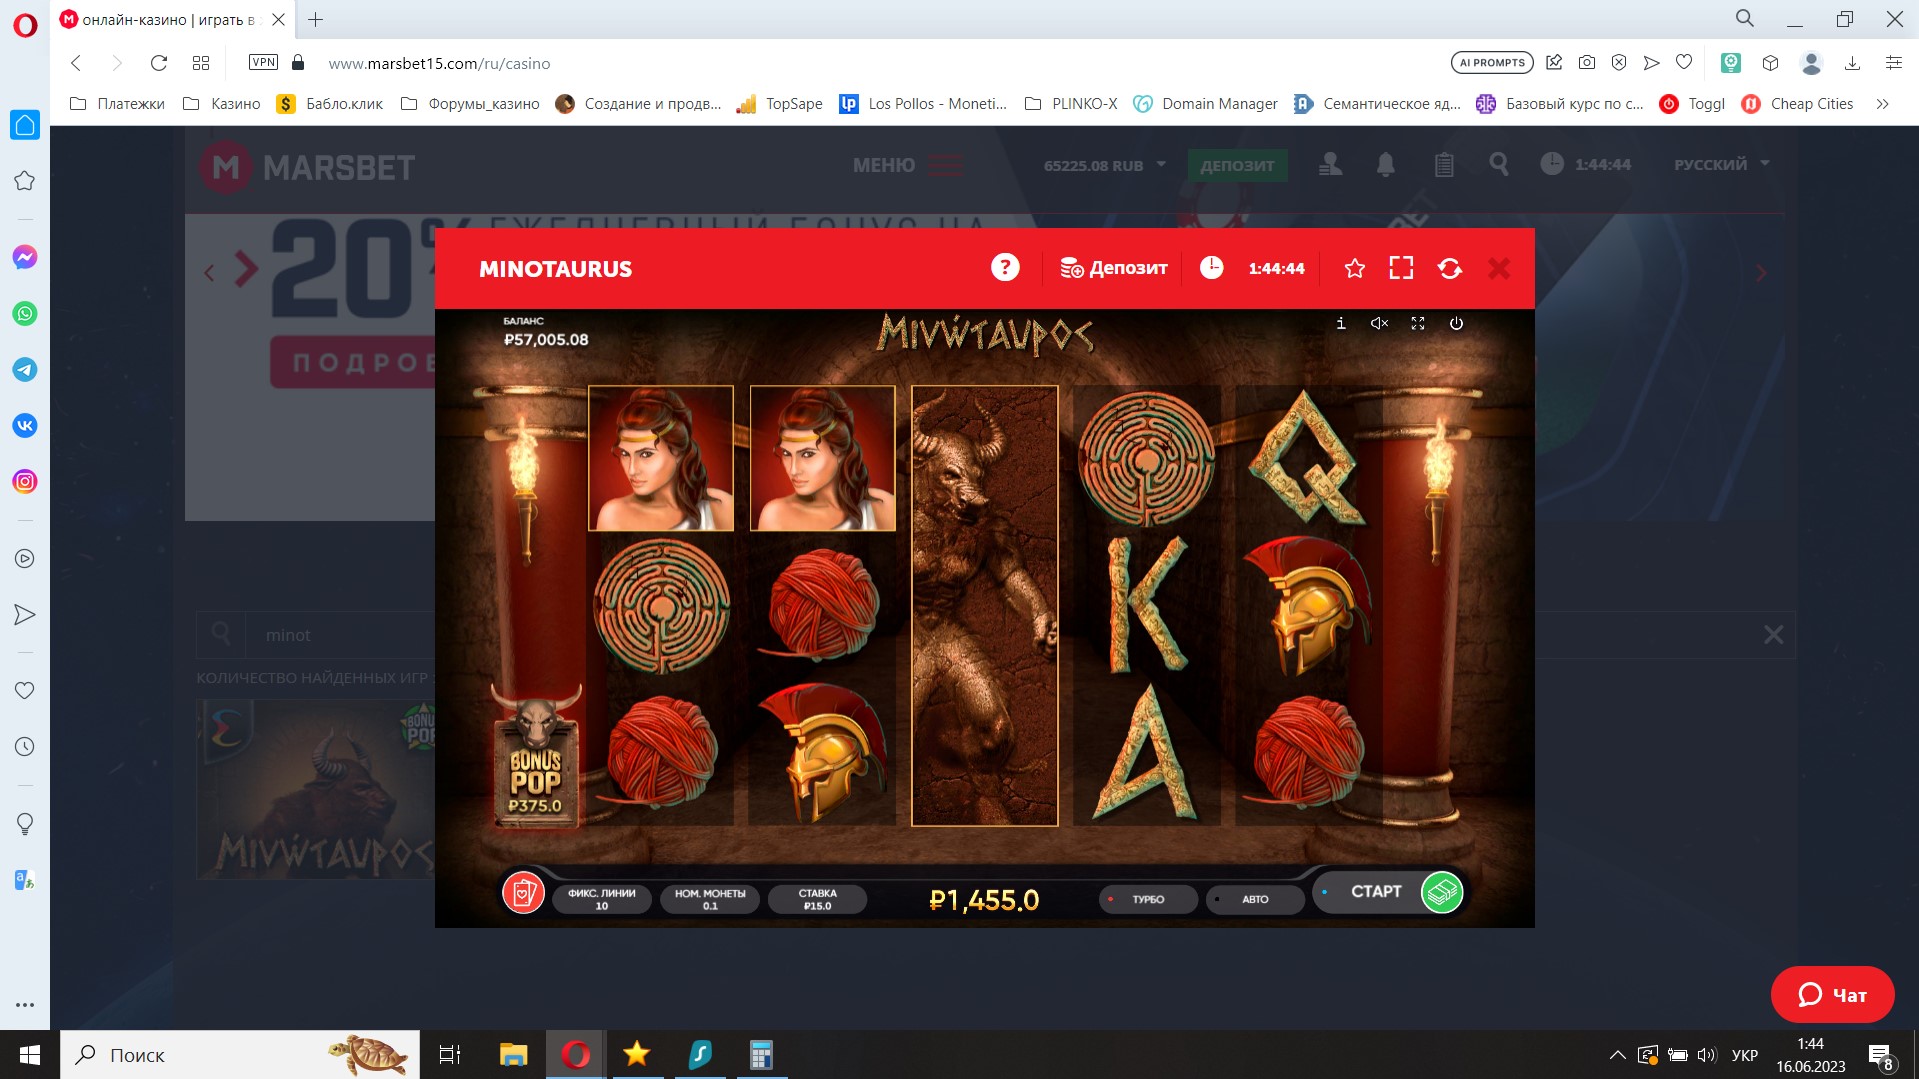Image resolution: width=1919 pixels, height=1079 pixels.
Task: Open the user profile icon on Marsbet header
Action: click(1330, 164)
